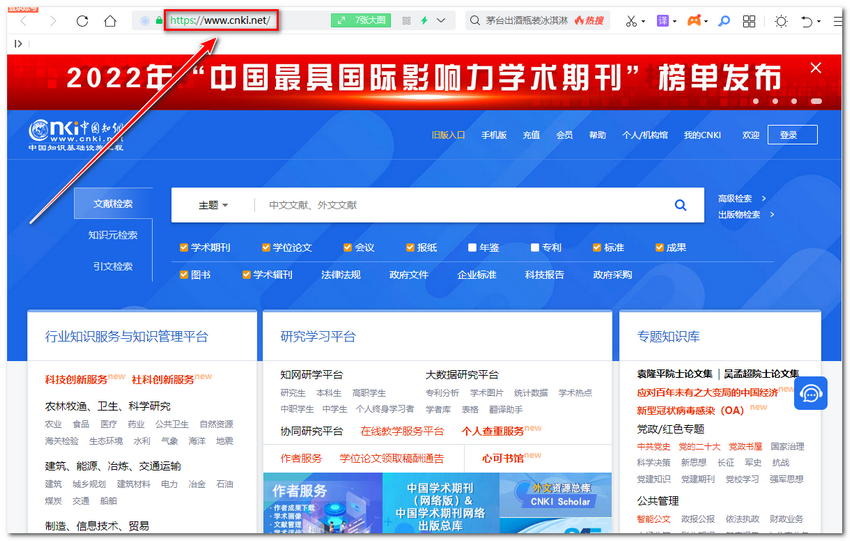Viewport: 850px width, 541px height.
Task: Open the browser home page icon
Action: (x=110, y=21)
